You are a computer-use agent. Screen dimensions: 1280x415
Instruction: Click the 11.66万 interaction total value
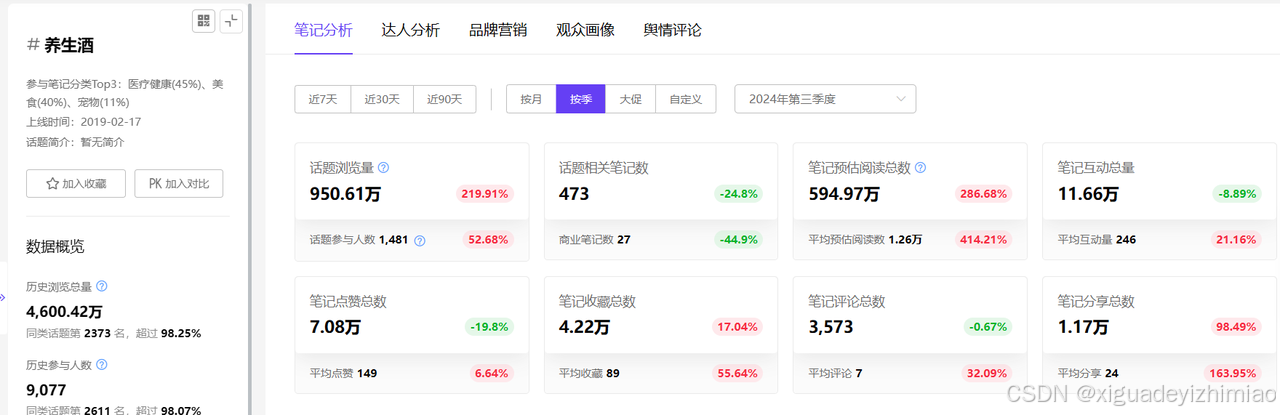(x=1087, y=194)
